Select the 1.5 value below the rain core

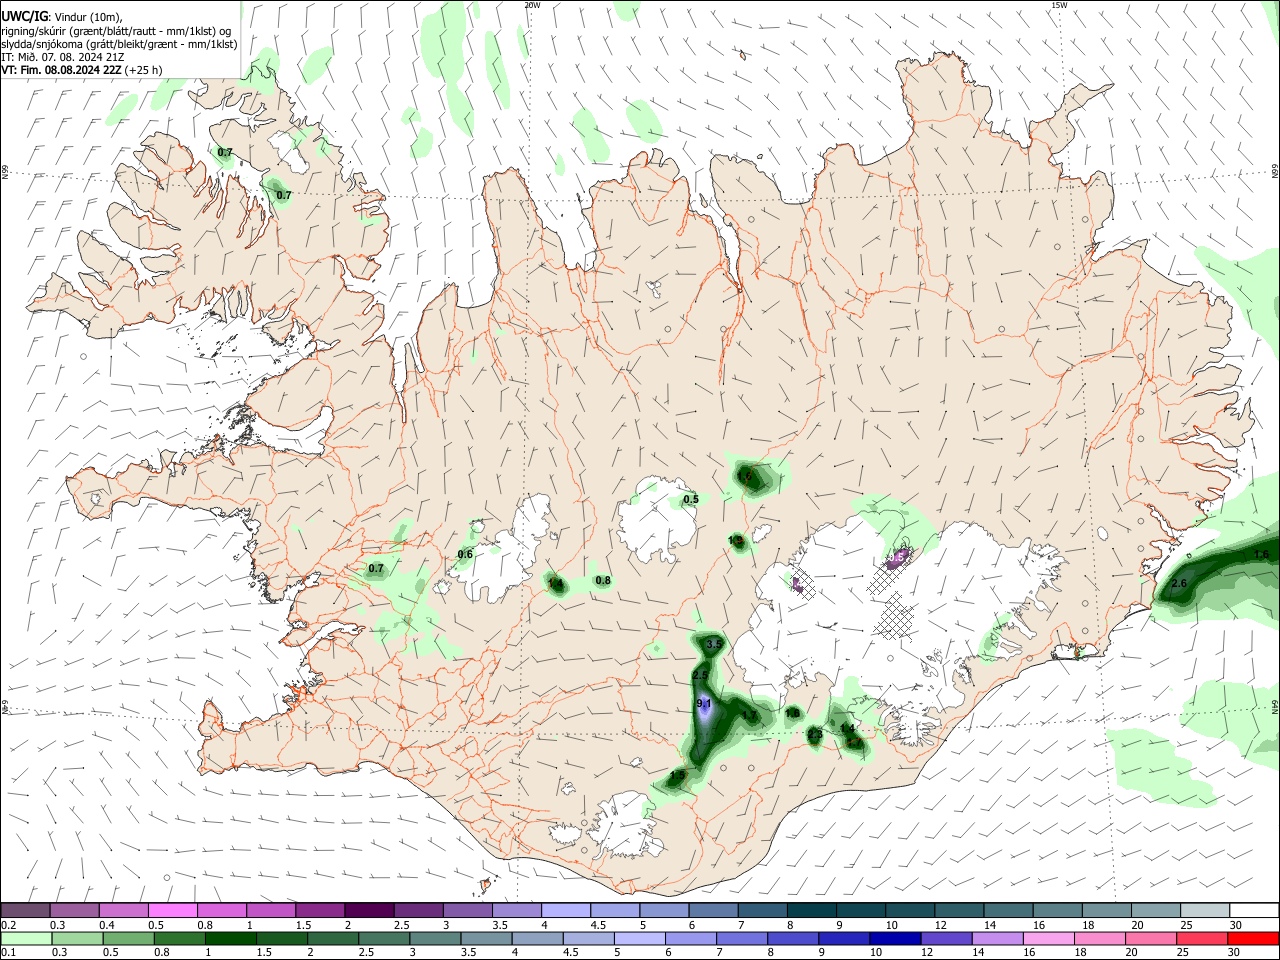pyautogui.click(x=677, y=775)
